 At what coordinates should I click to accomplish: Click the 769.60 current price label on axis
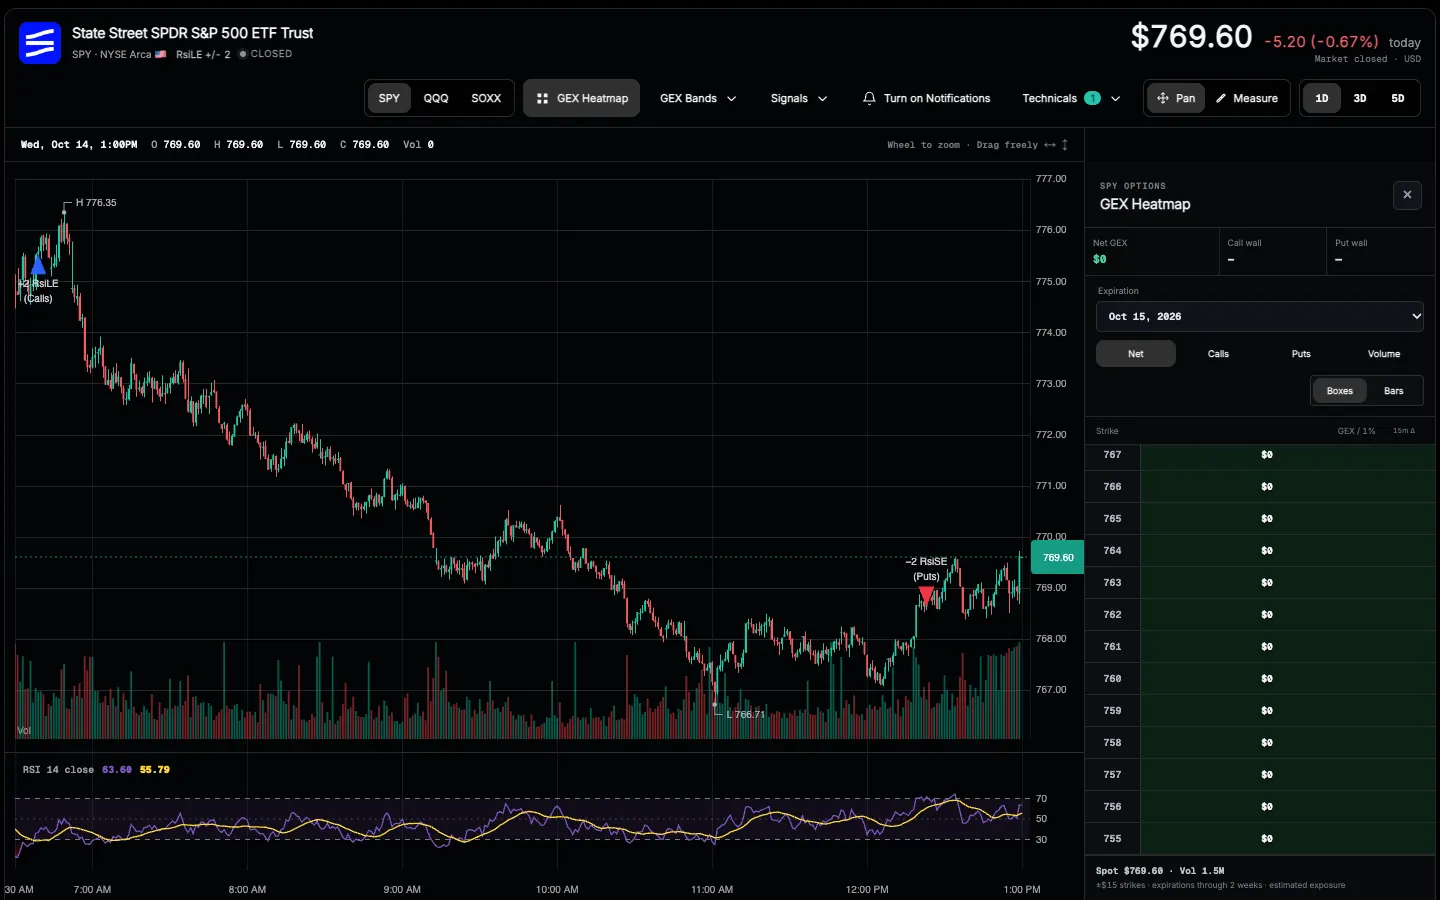click(1058, 558)
